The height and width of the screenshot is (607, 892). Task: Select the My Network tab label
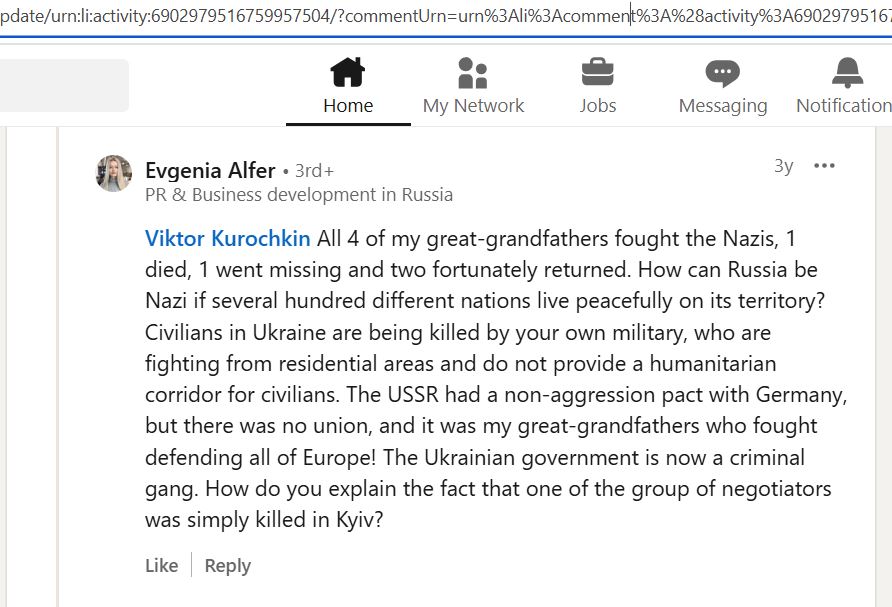click(x=473, y=106)
